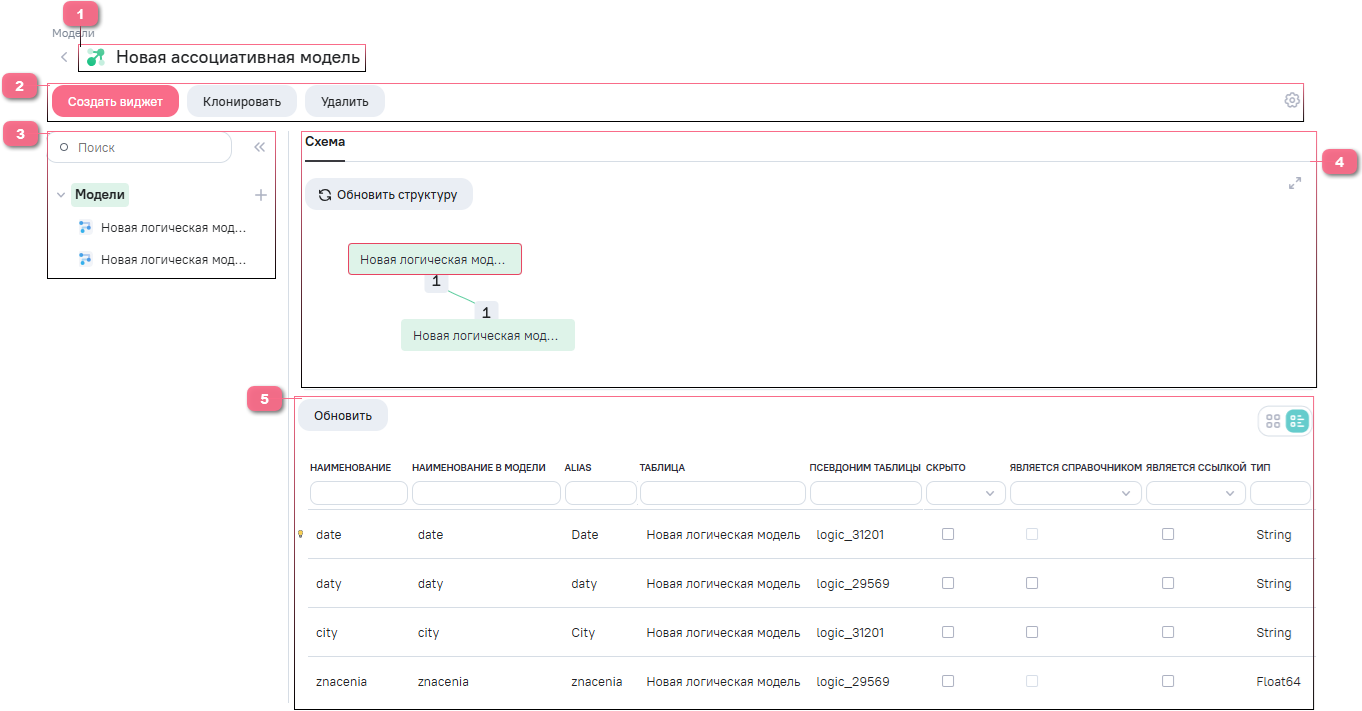Add a model with the plus icon
This screenshot has height=711, width=1362.
pyautogui.click(x=261, y=195)
